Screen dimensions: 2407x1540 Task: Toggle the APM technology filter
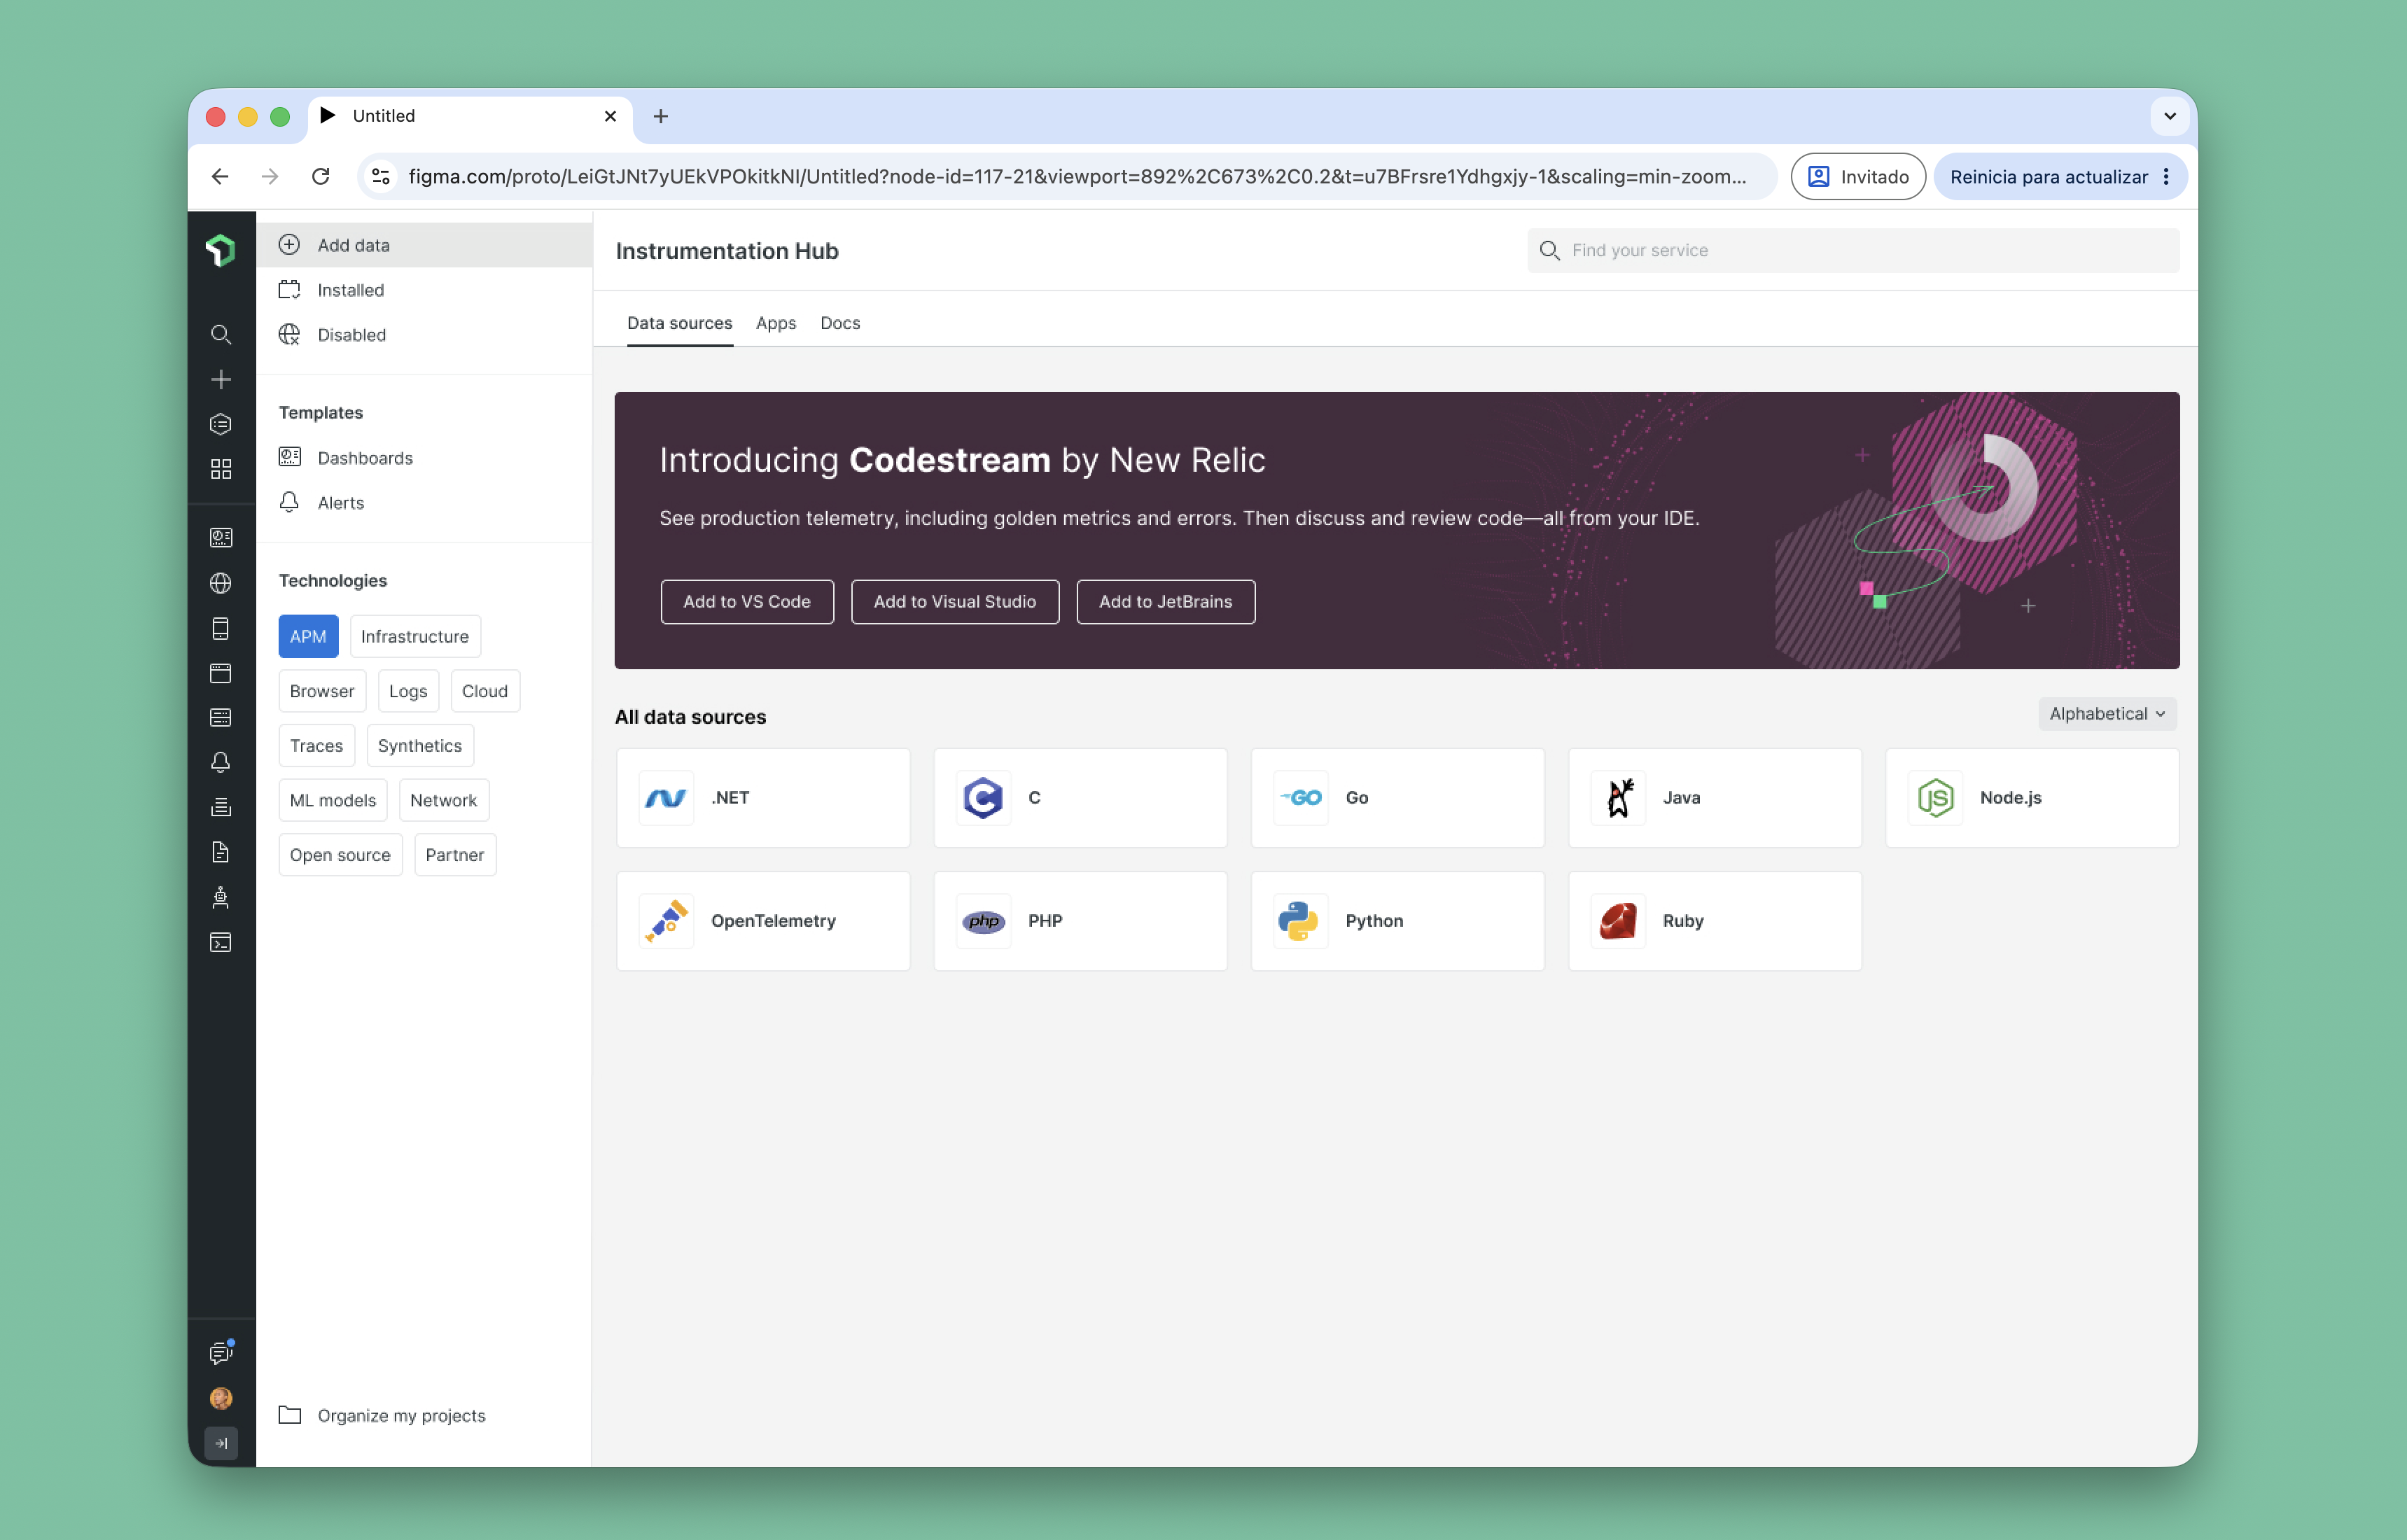pyautogui.click(x=308, y=636)
